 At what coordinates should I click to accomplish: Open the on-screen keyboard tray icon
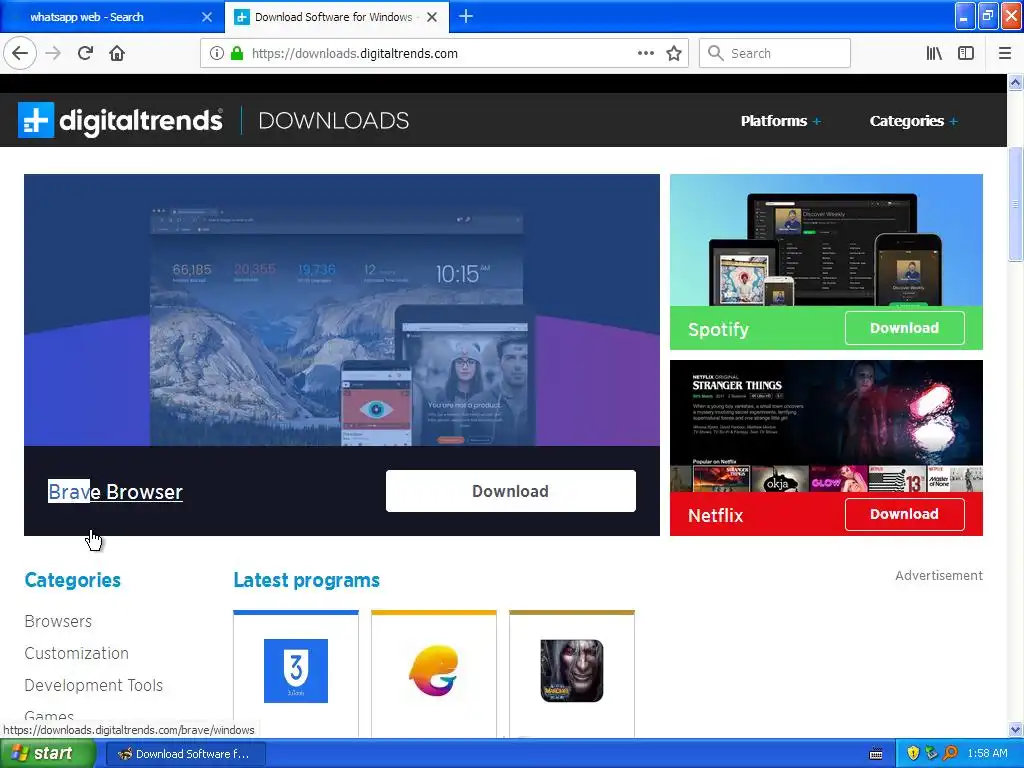pos(876,754)
